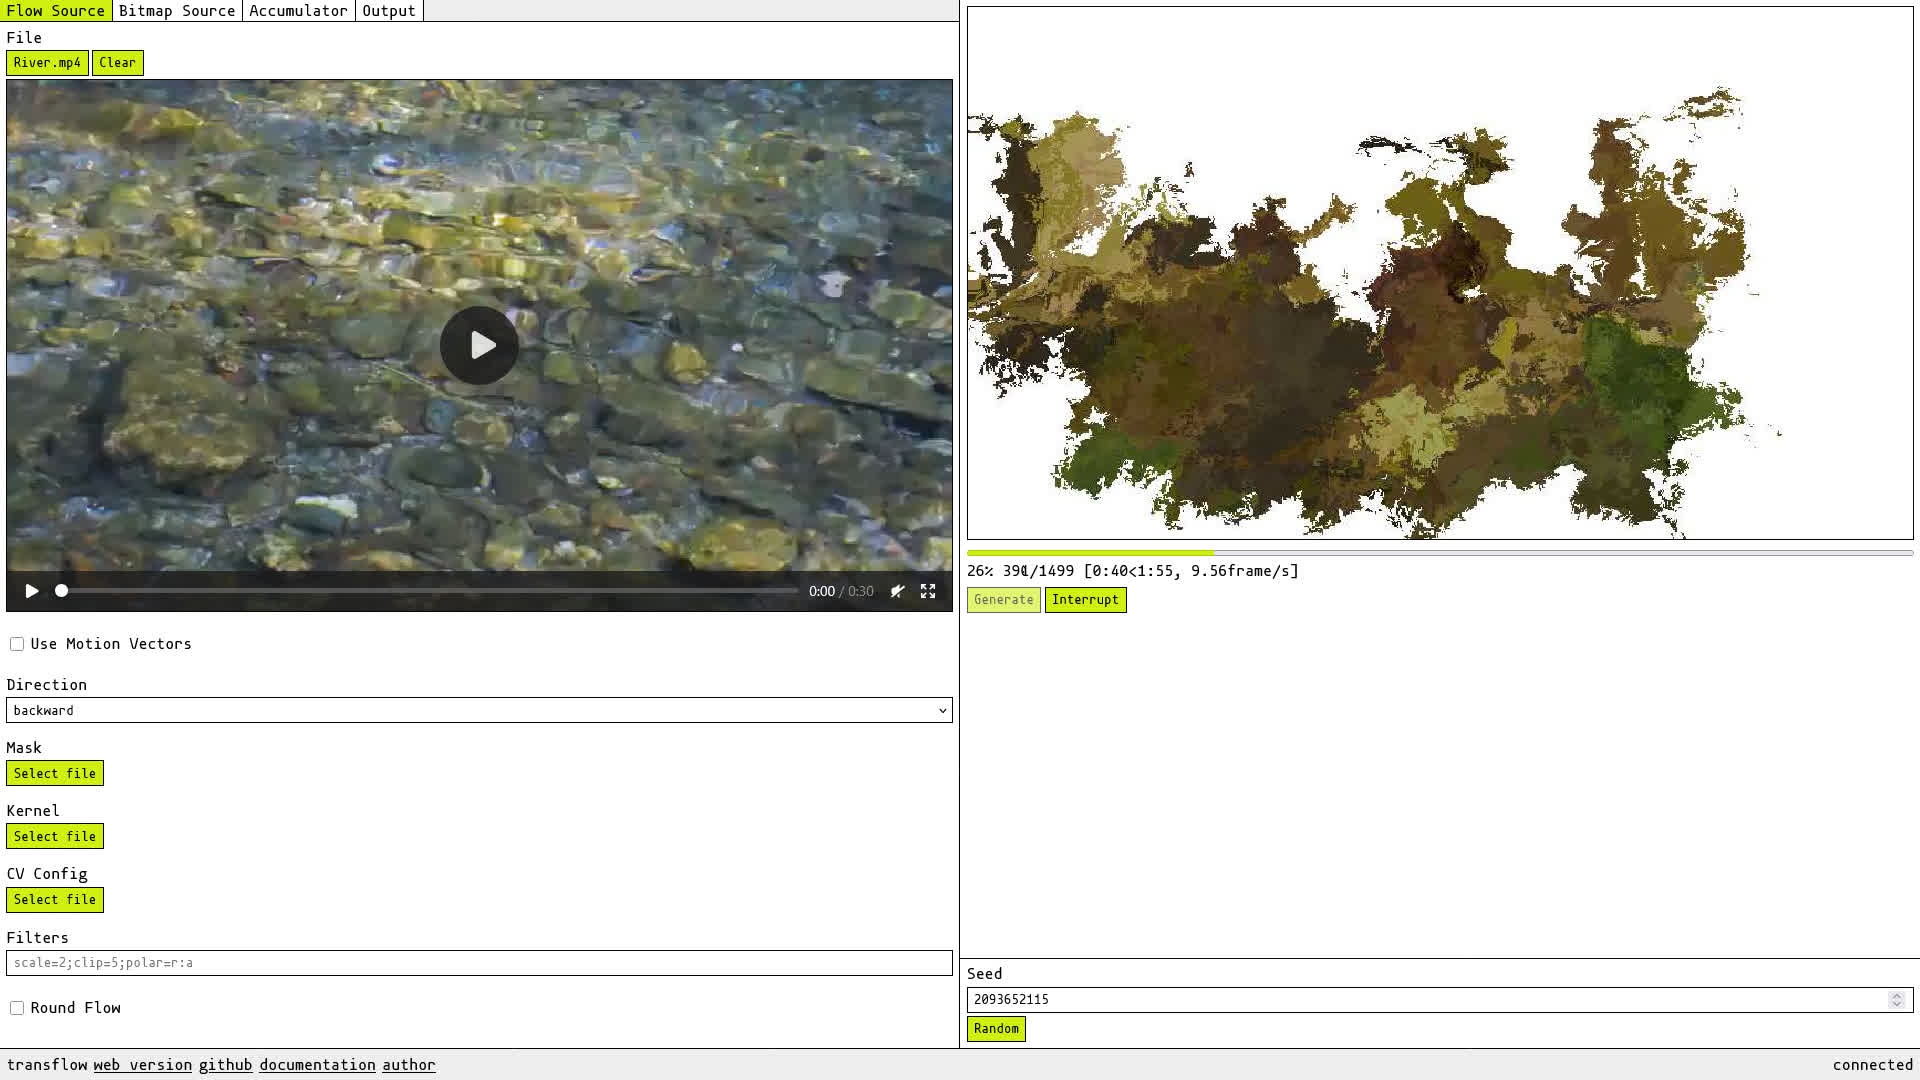
Task: Click the video seek bar handle
Action: pyautogui.click(x=62, y=591)
